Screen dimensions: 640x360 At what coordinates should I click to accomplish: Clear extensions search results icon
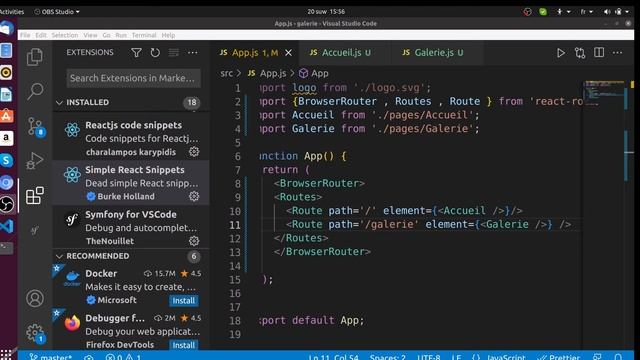[174, 53]
